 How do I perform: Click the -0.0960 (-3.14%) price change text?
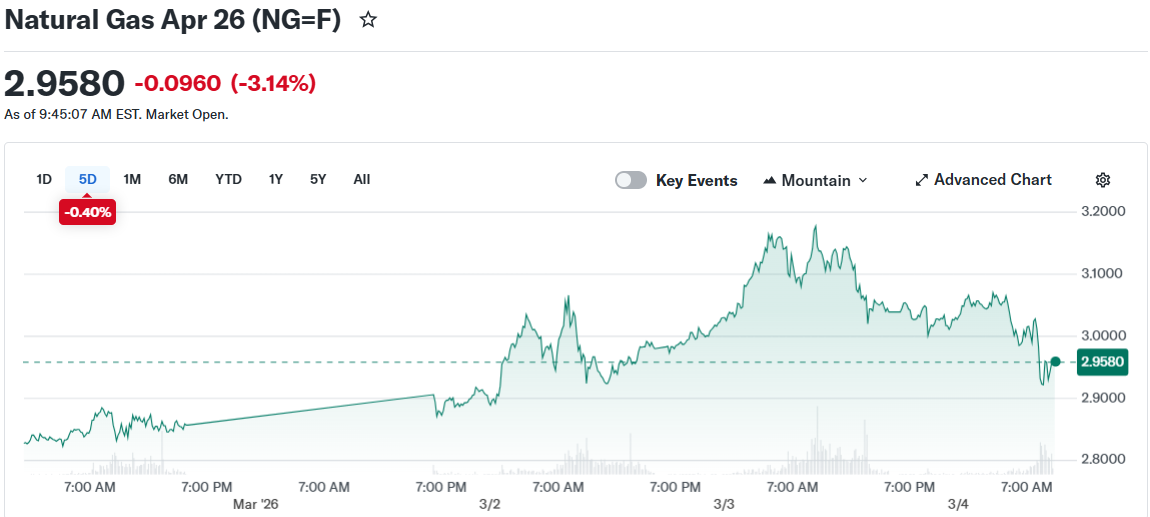point(225,83)
